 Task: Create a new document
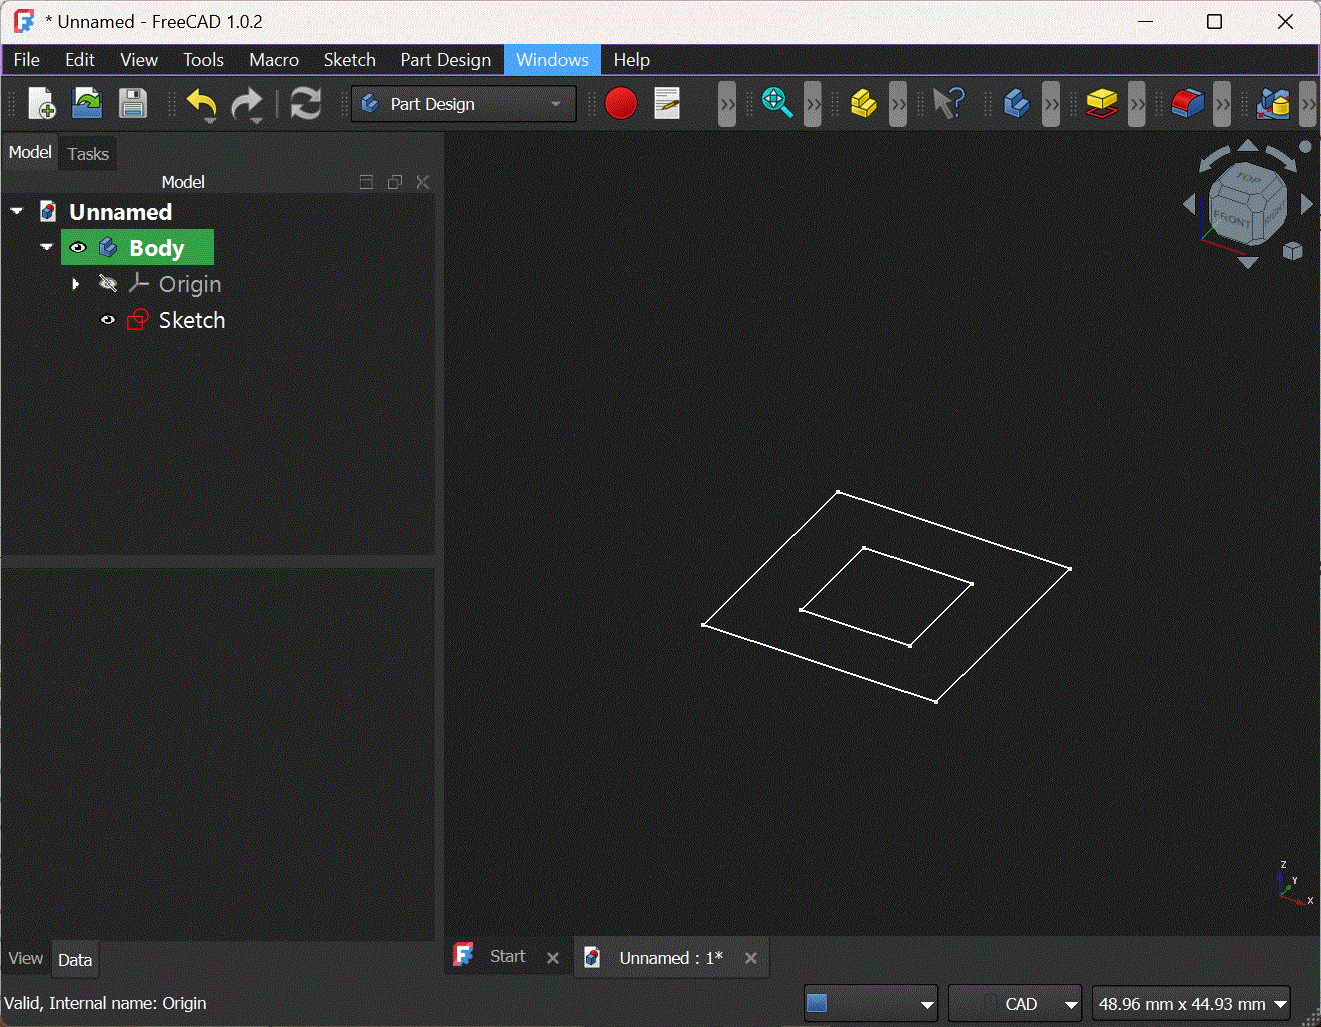coord(41,103)
